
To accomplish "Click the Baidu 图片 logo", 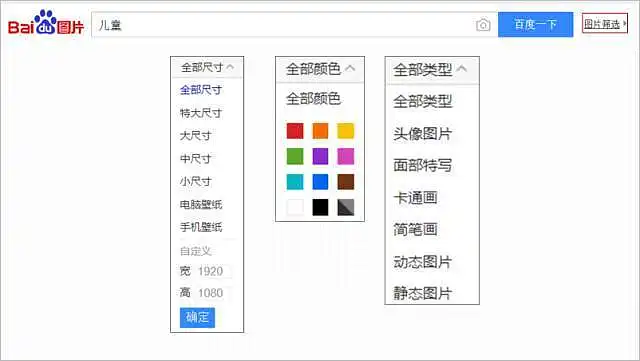I will 46,23.
